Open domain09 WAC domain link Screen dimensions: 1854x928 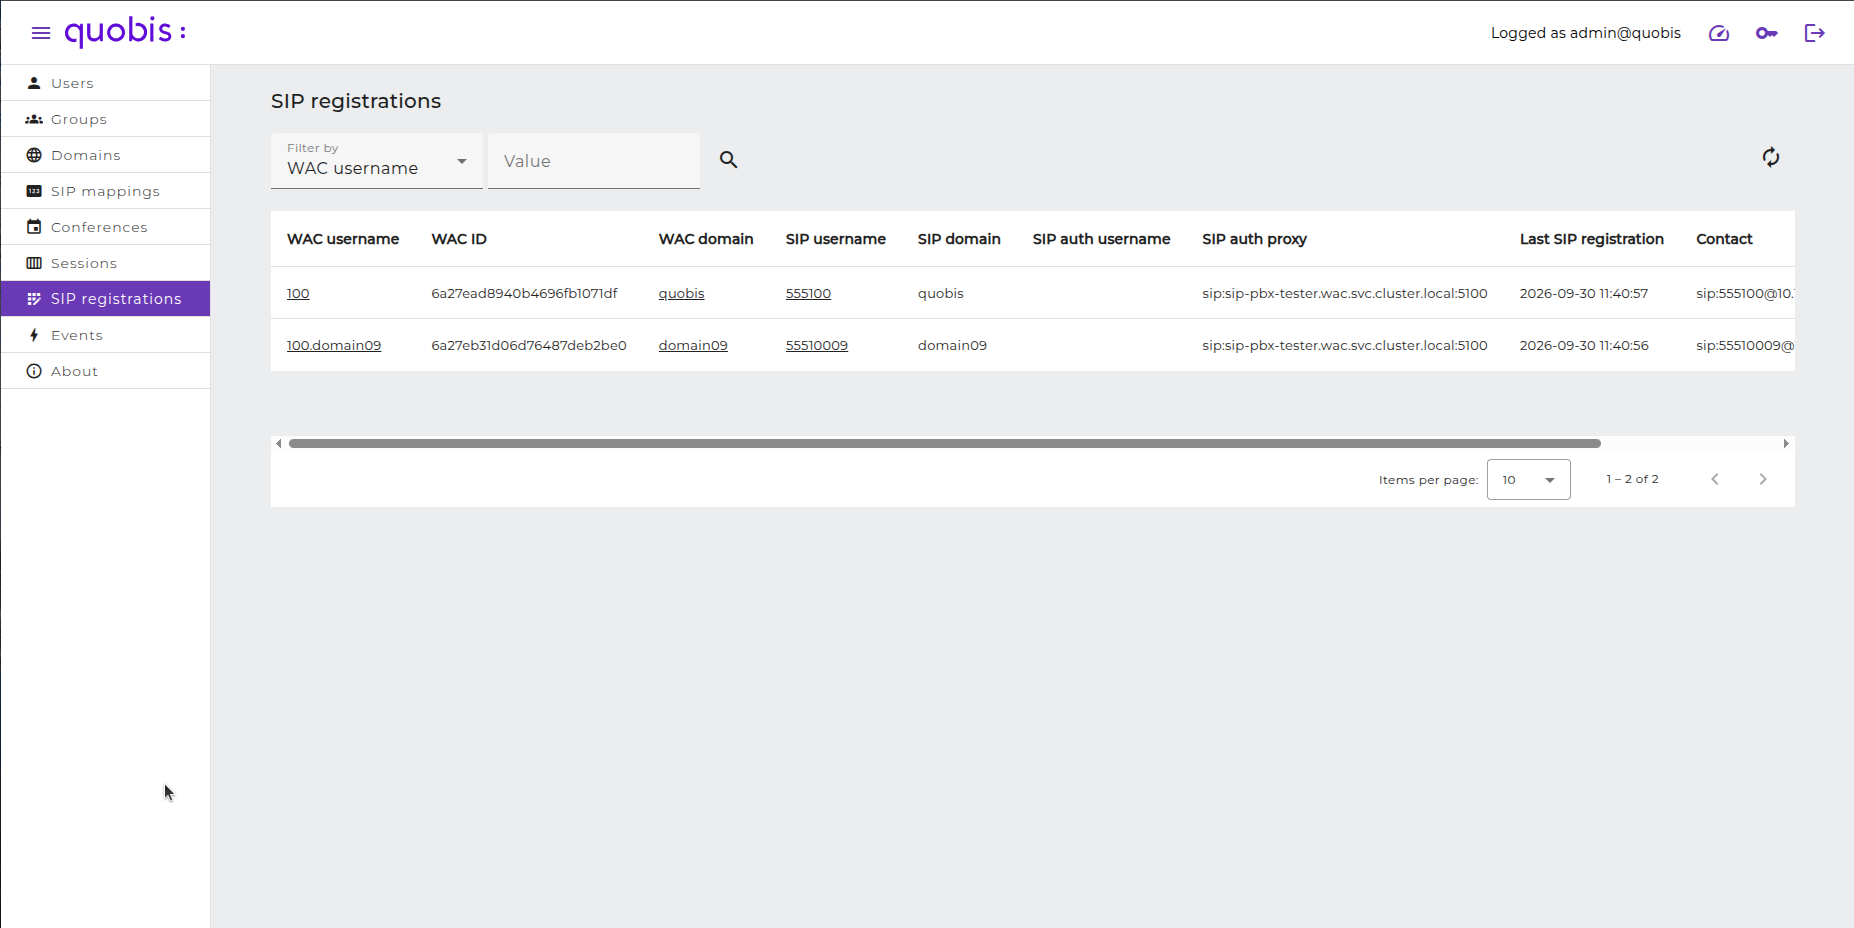(693, 345)
